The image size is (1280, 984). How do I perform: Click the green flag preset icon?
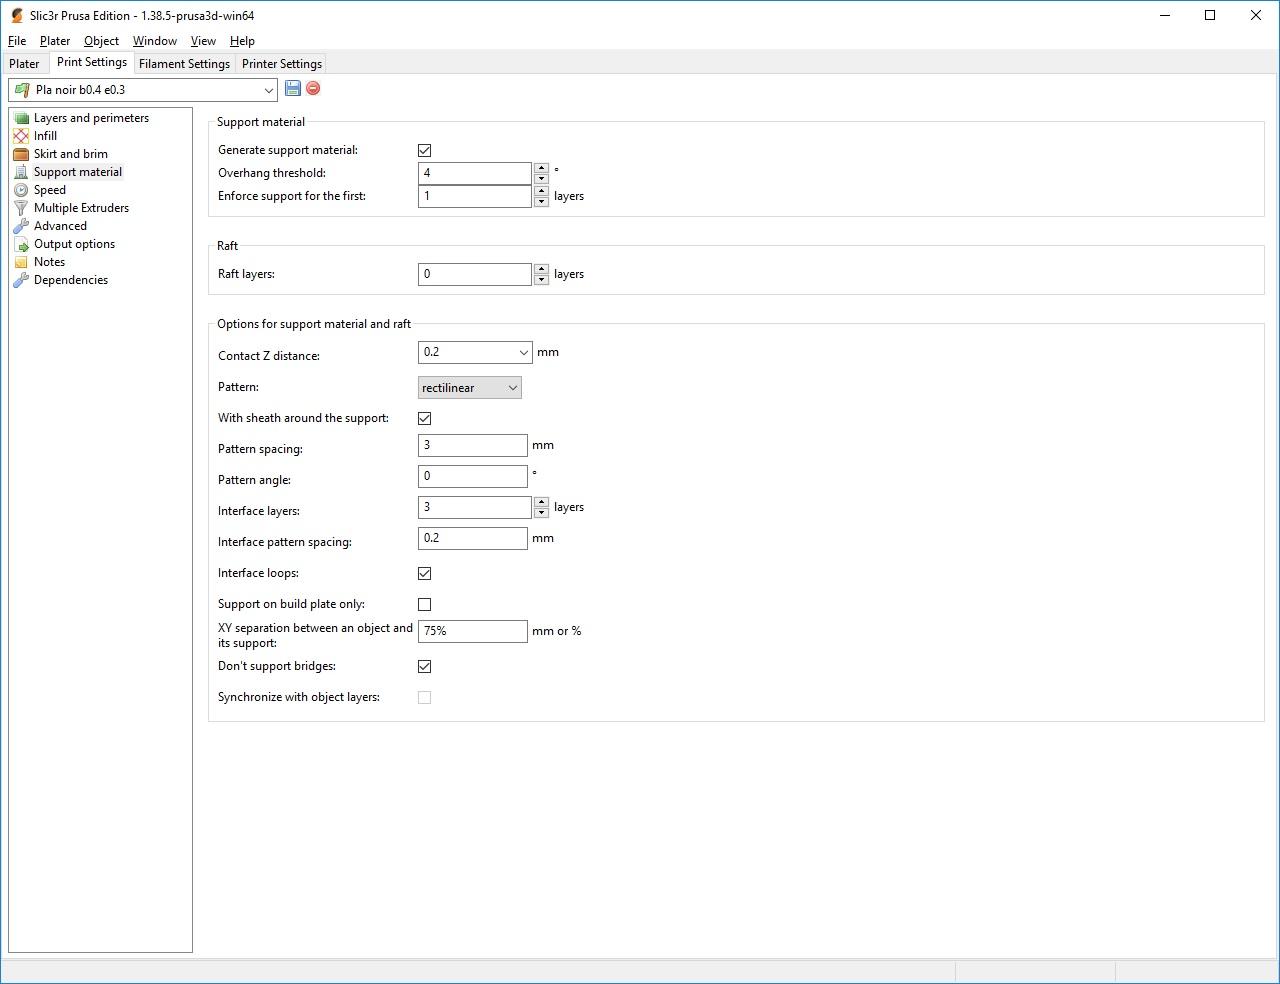(22, 90)
